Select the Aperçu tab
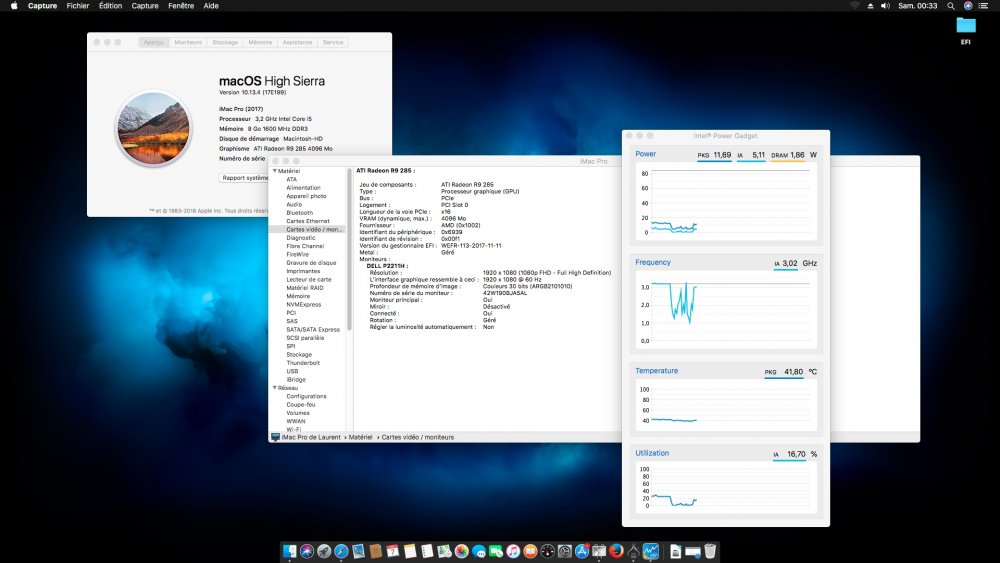Image resolution: width=1000 pixels, height=563 pixels. point(154,42)
